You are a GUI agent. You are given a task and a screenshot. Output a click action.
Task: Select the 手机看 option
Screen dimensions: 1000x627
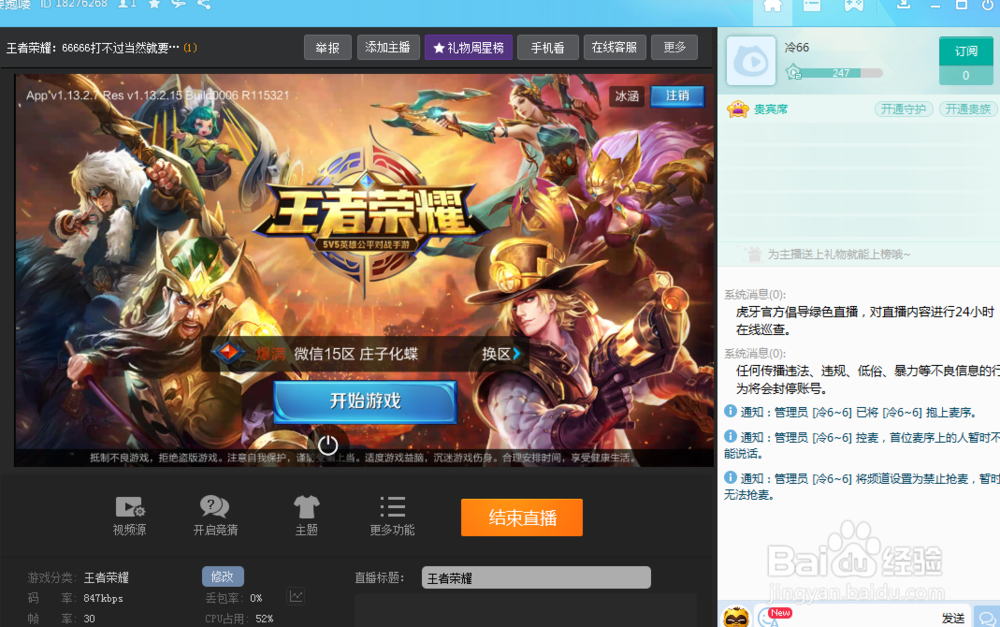547,47
